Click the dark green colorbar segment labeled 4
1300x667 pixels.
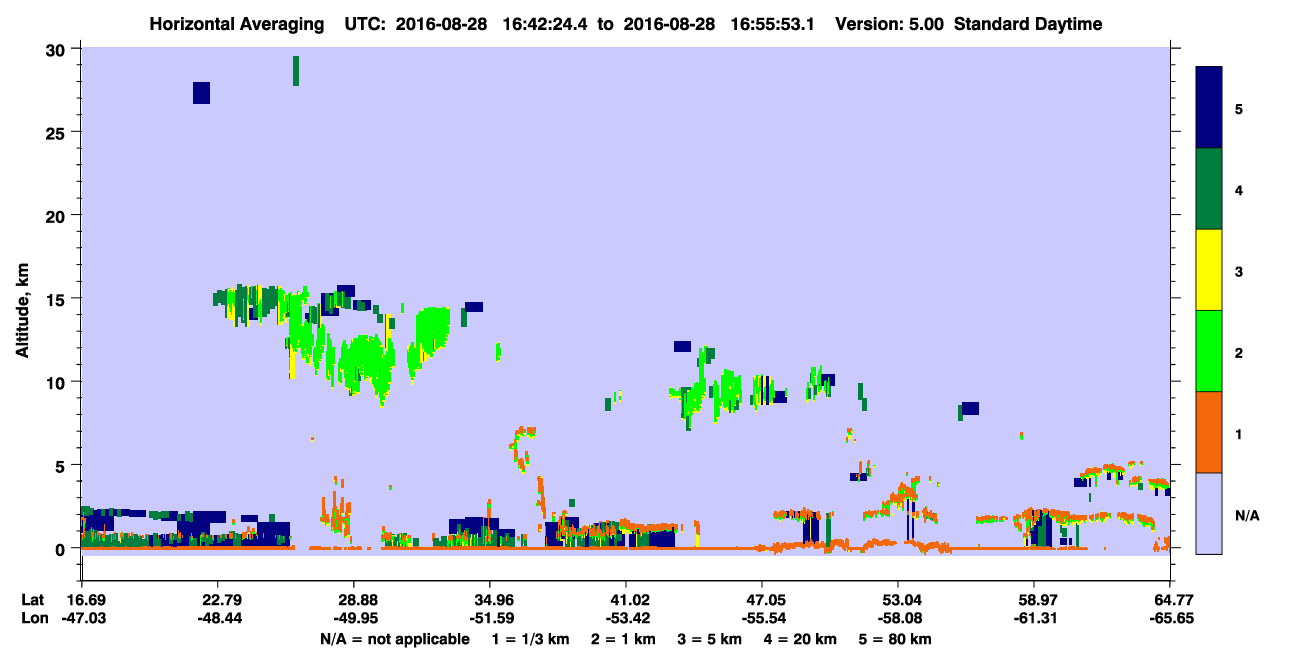pyautogui.click(x=1209, y=189)
